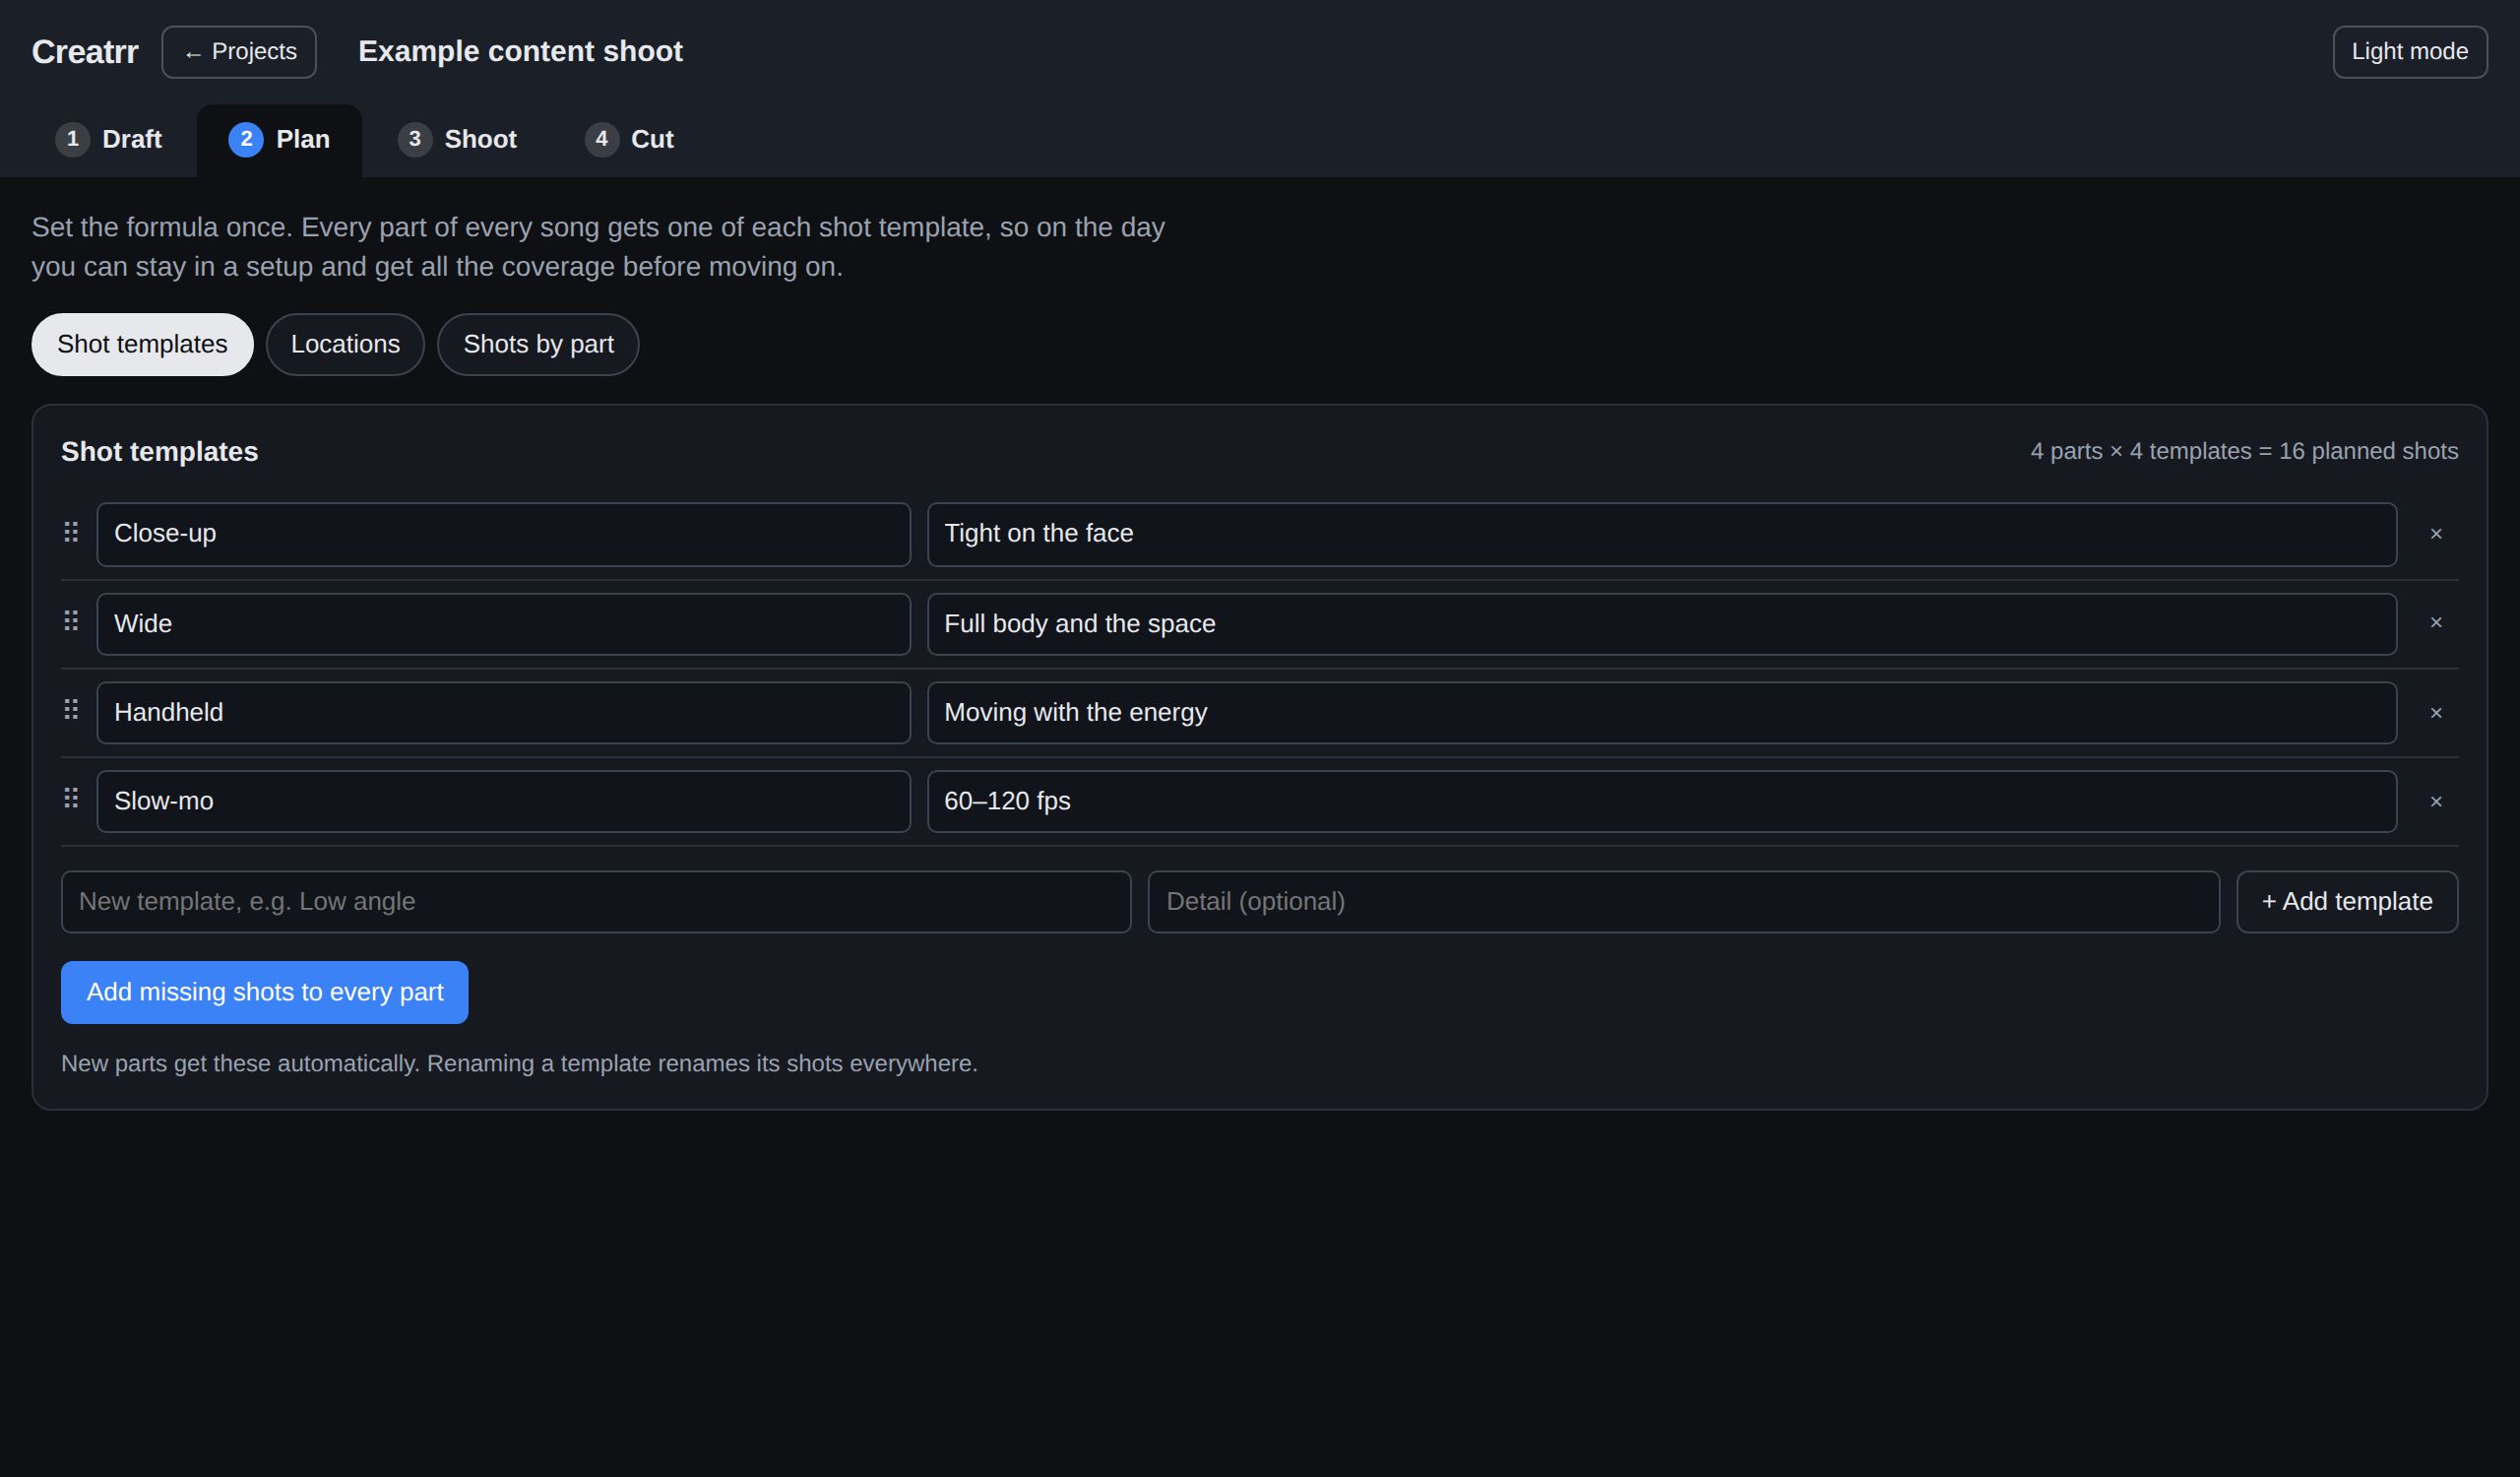
Task: Switch to the Locations view
Action: [x=345, y=345]
